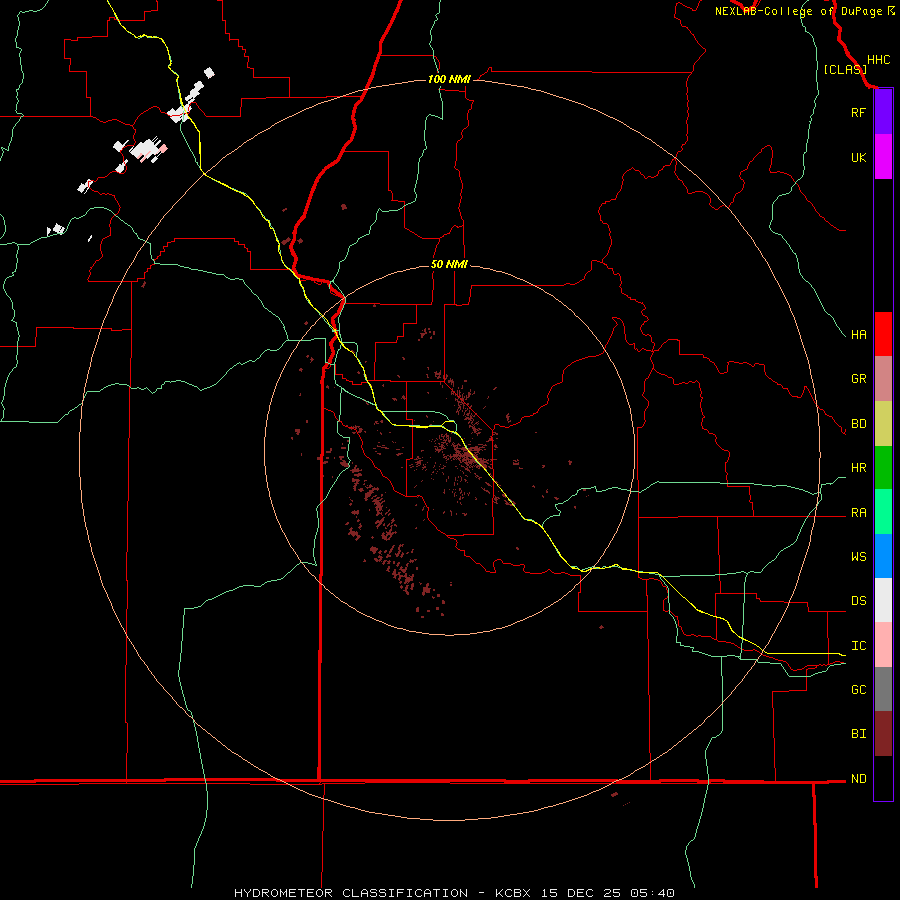Click the HA red legend swatch
Viewport: 900px width, 900px height.
click(883, 334)
